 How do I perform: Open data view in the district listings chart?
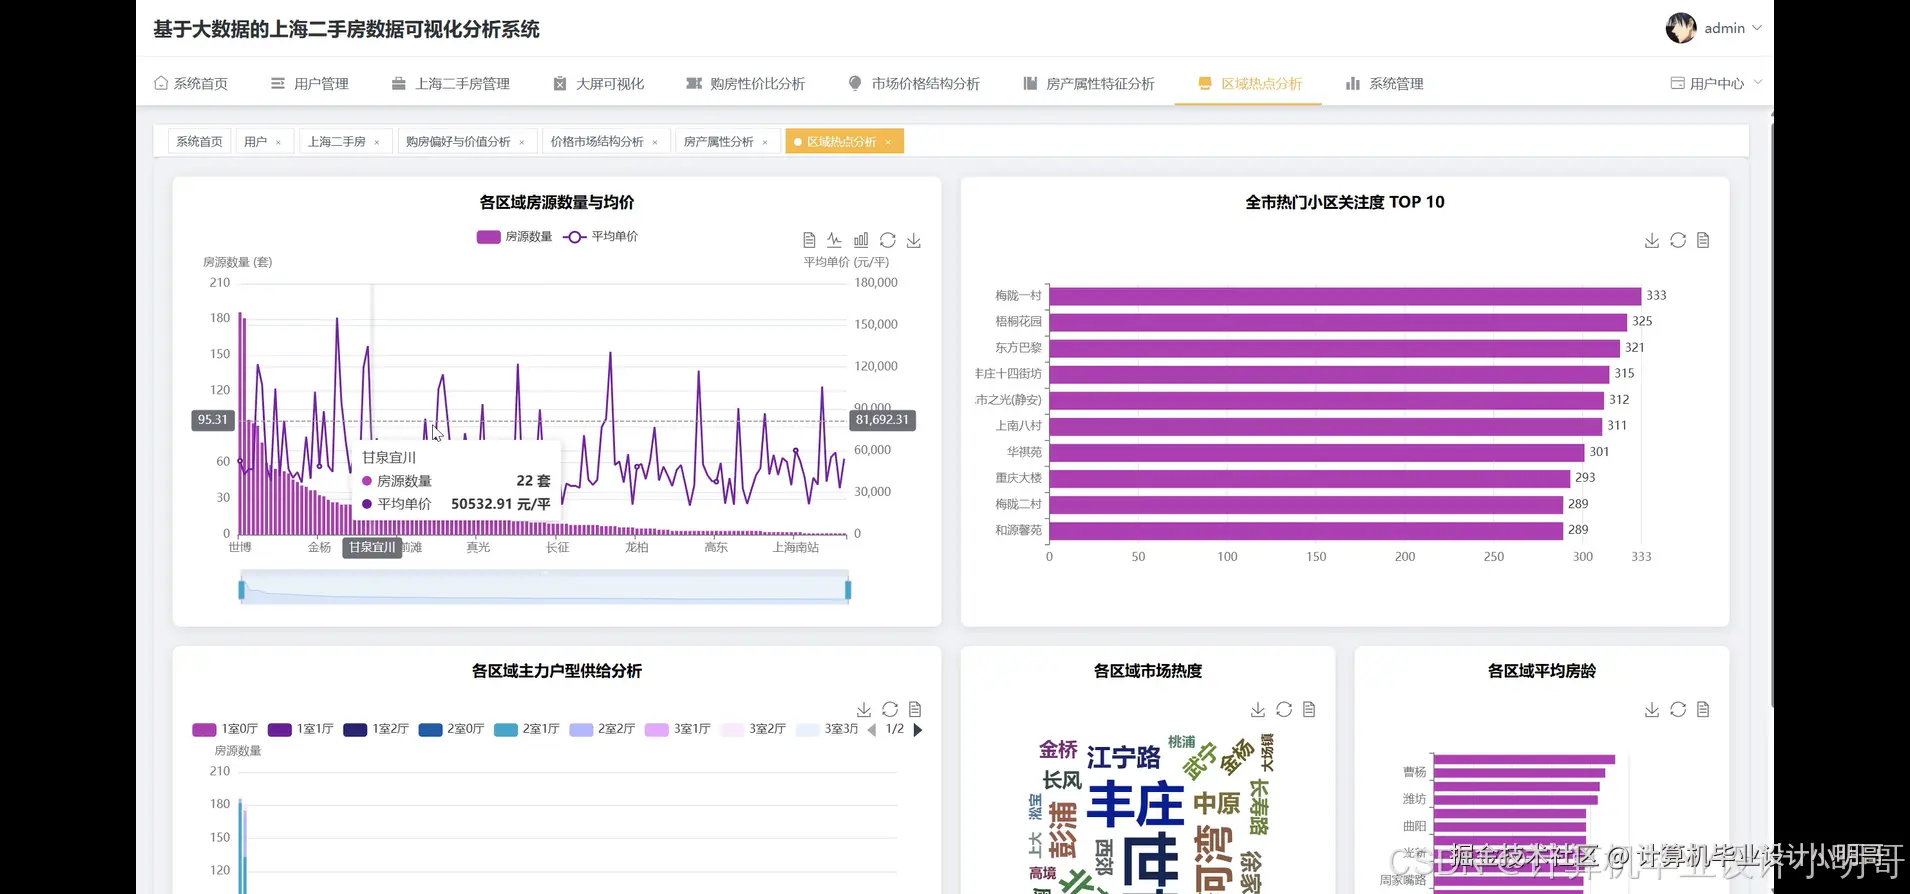tap(809, 240)
